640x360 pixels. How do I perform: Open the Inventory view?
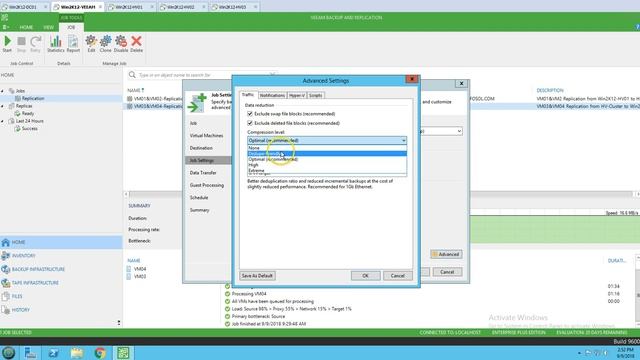click(61, 256)
